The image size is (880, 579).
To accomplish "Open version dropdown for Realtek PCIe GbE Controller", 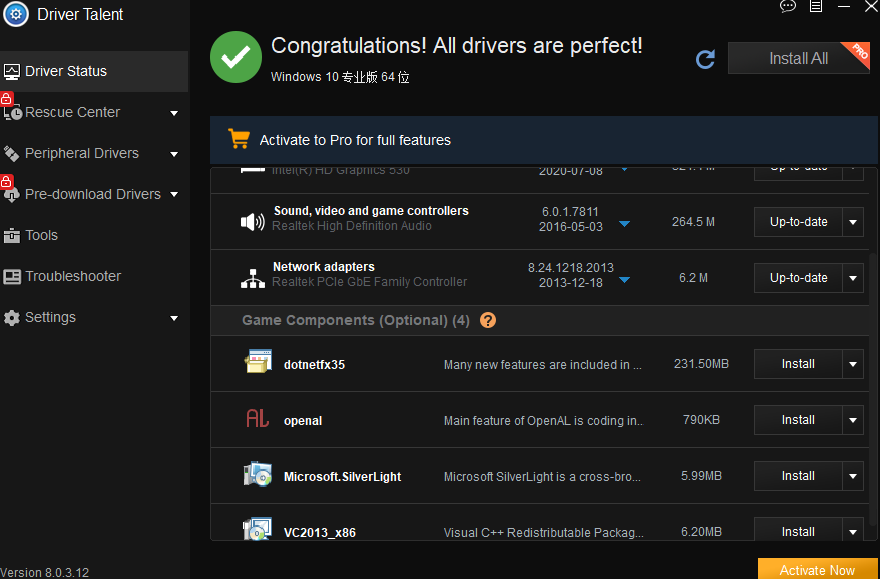I will tap(624, 280).
